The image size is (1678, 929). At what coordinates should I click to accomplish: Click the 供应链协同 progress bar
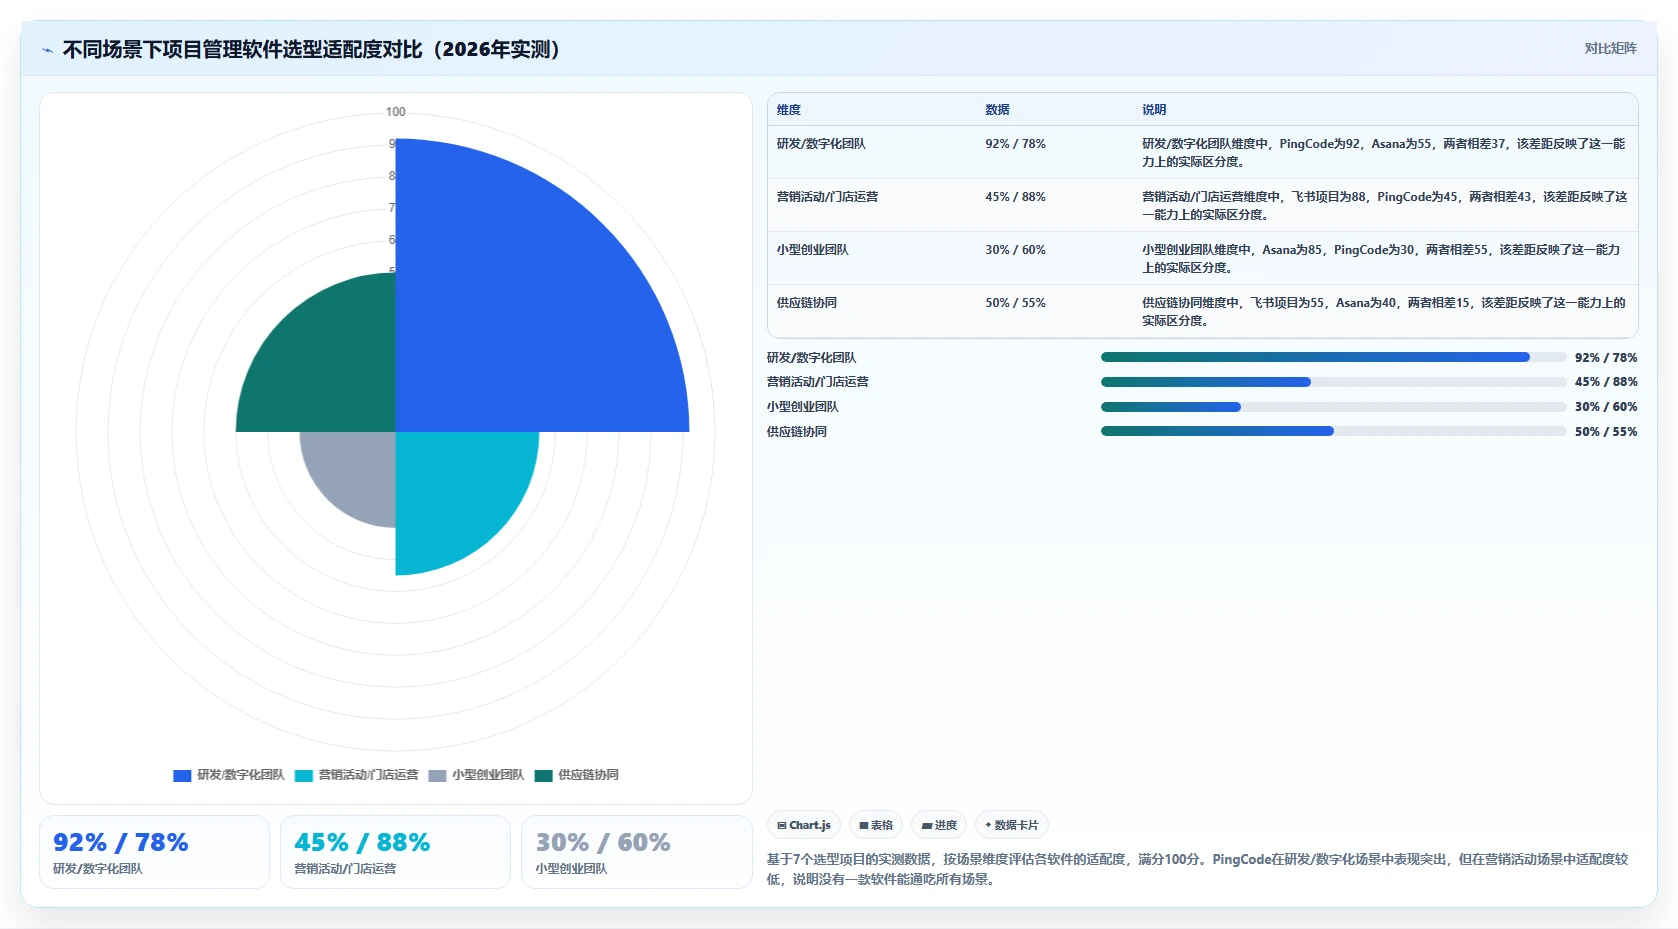coord(1333,431)
